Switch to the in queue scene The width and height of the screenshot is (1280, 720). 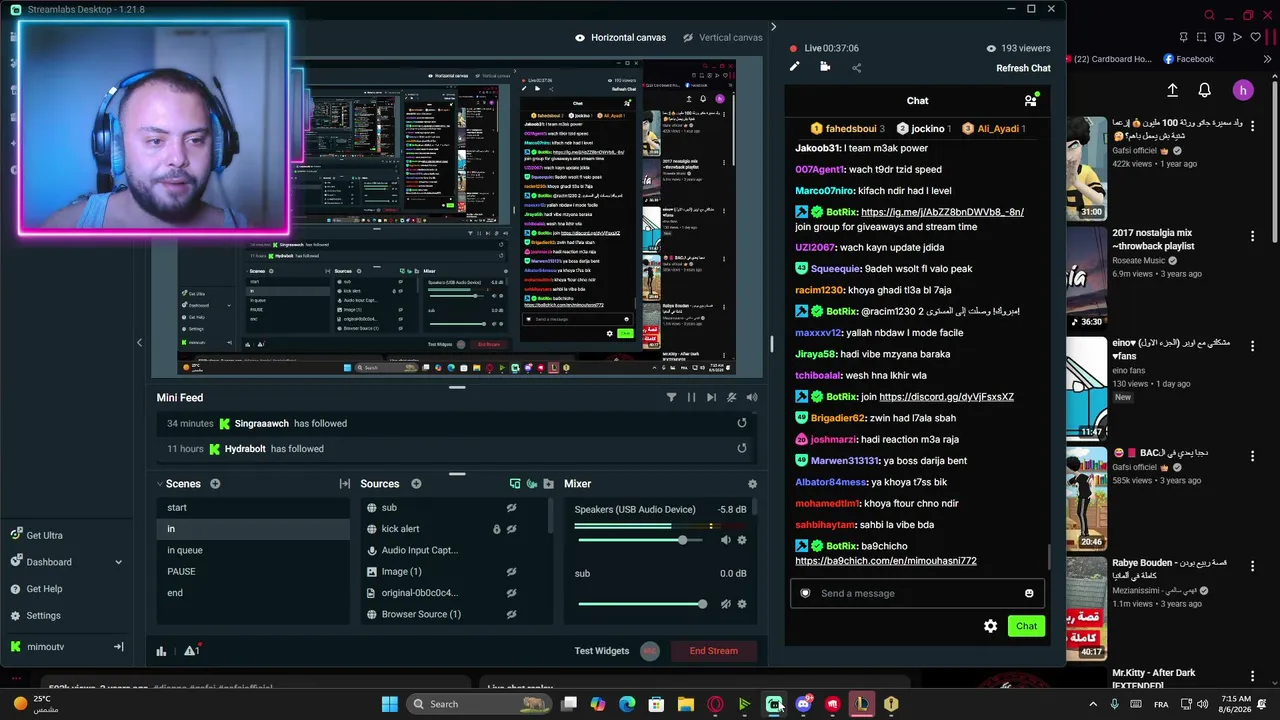pos(253,550)
